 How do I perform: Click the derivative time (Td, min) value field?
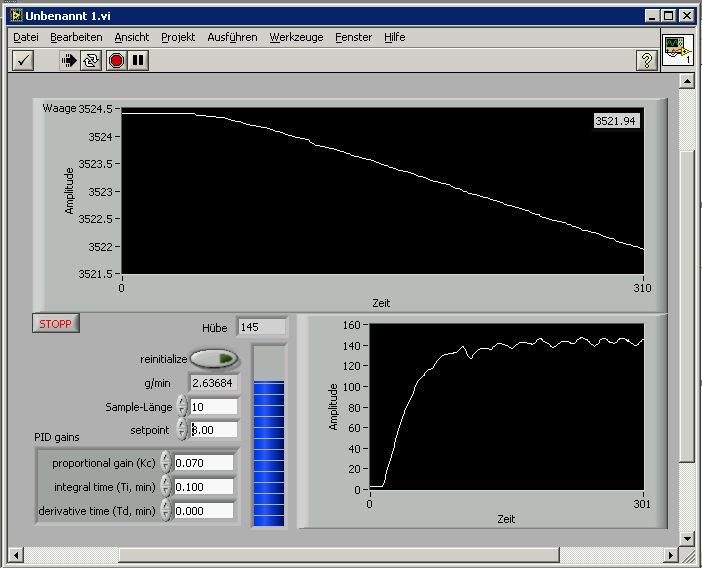point(204,510)
